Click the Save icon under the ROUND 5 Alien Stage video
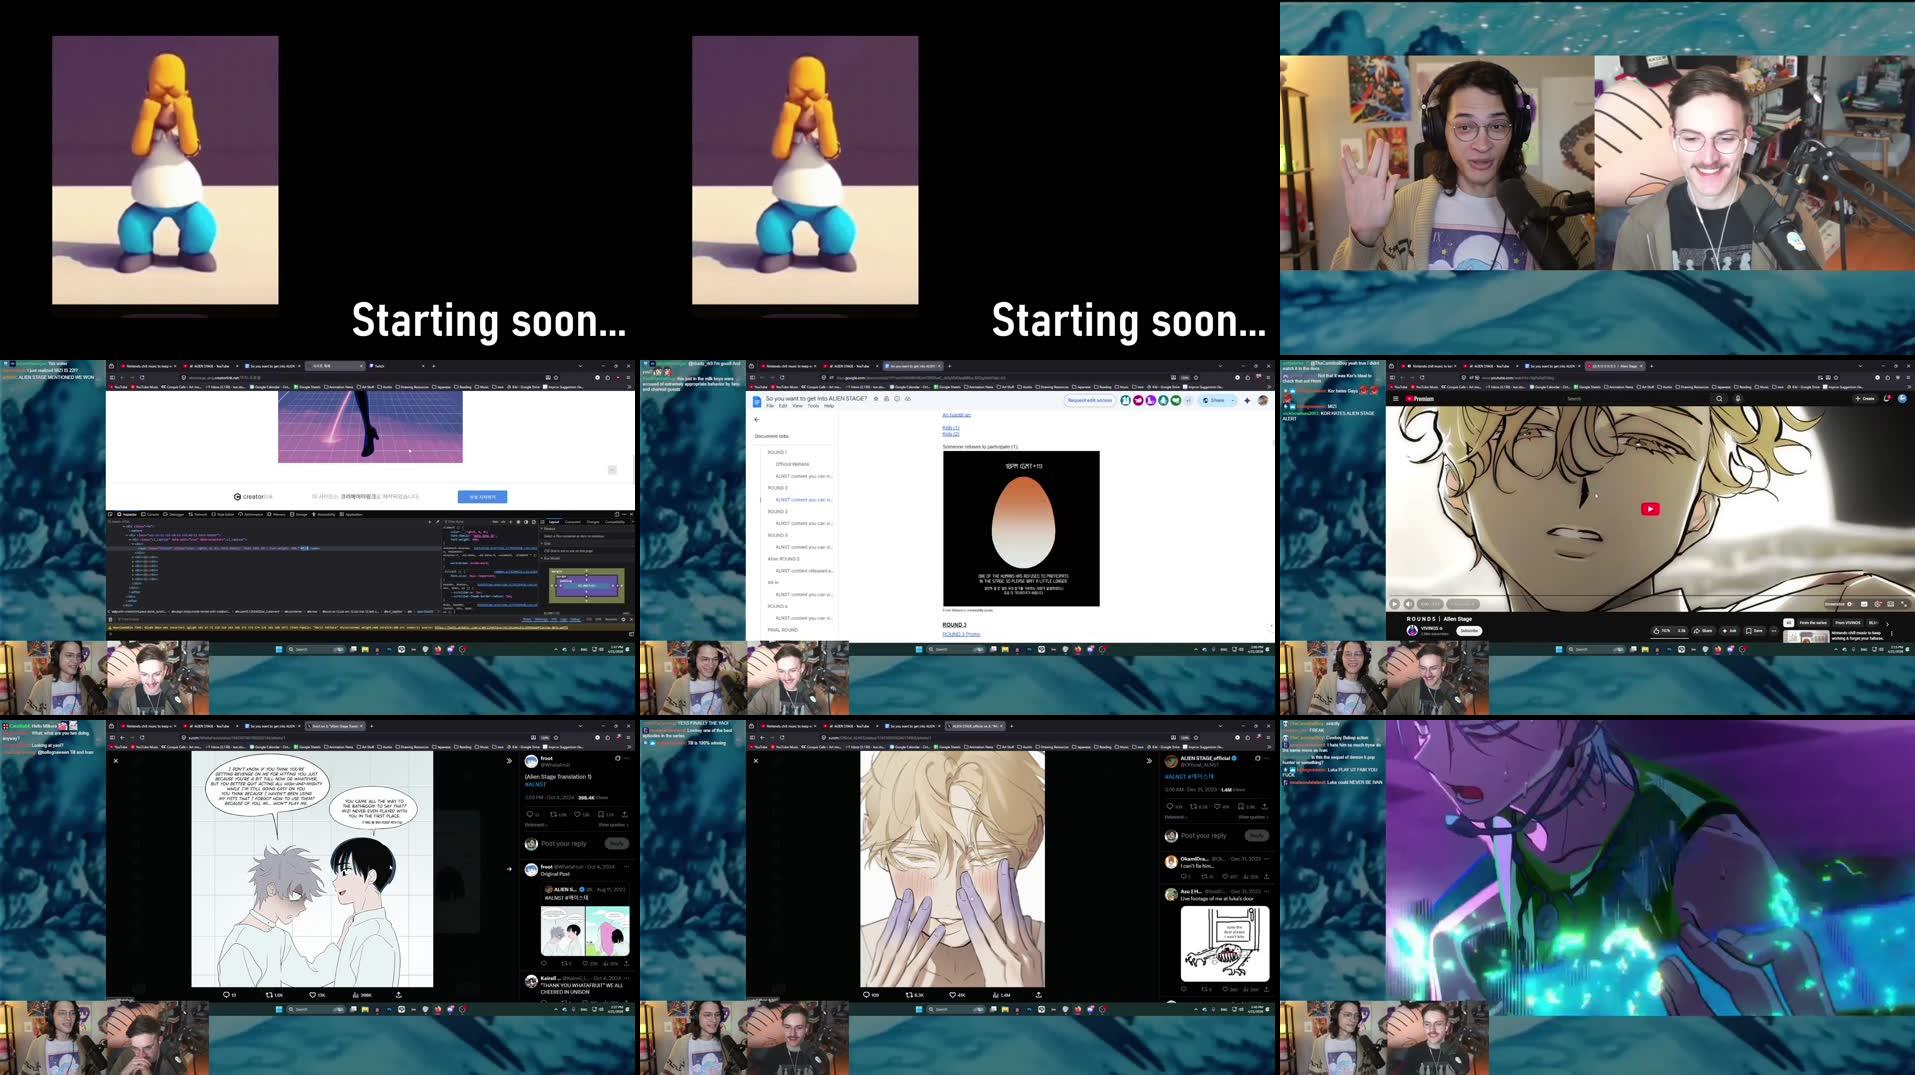 pyautogui.click(x=1751, y=631)
